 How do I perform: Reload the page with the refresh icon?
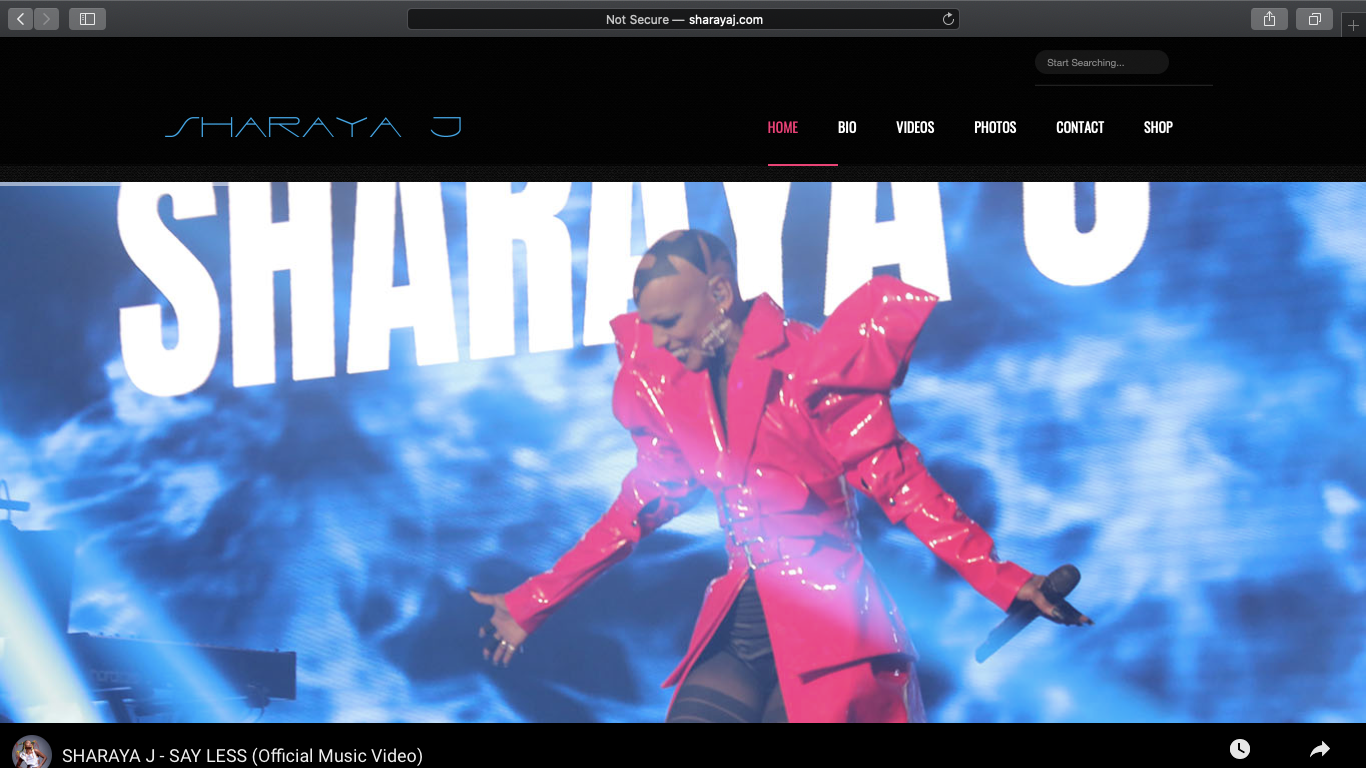(948, 19)
